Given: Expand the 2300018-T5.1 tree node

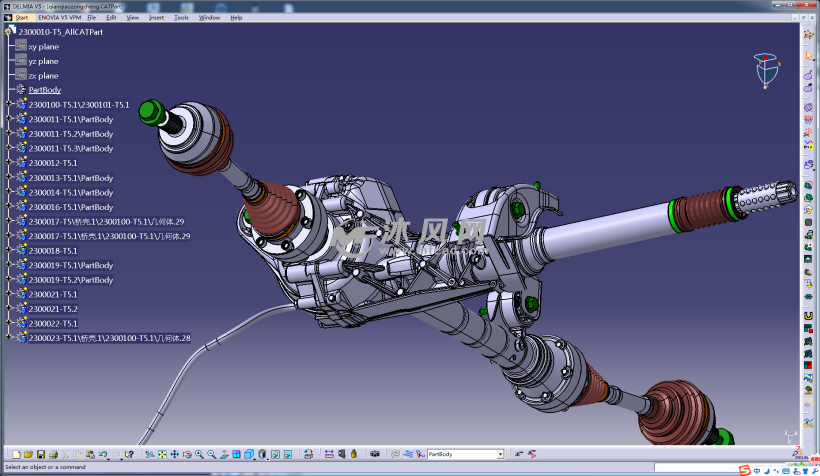Looking at the screenshot, I should pos(8,251).
